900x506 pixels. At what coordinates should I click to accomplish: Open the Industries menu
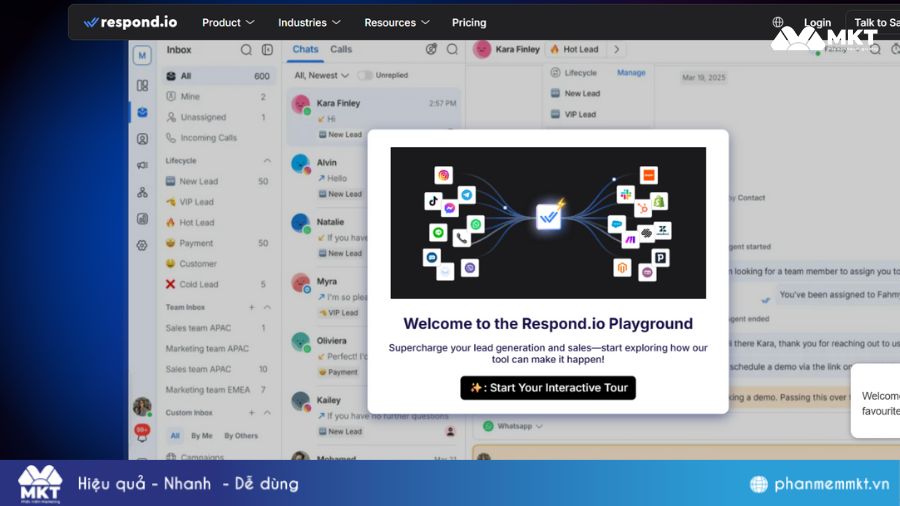point(309,22)
